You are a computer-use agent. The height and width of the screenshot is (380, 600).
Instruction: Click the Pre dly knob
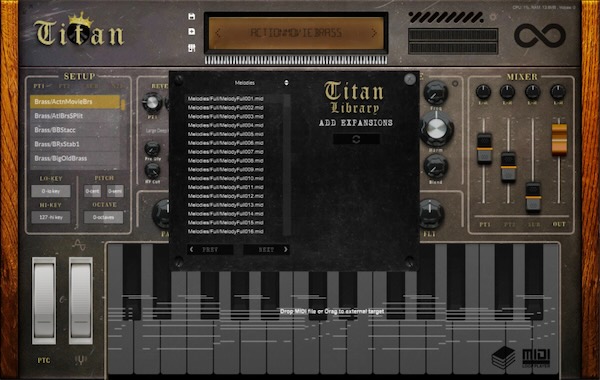click(152, 149)
